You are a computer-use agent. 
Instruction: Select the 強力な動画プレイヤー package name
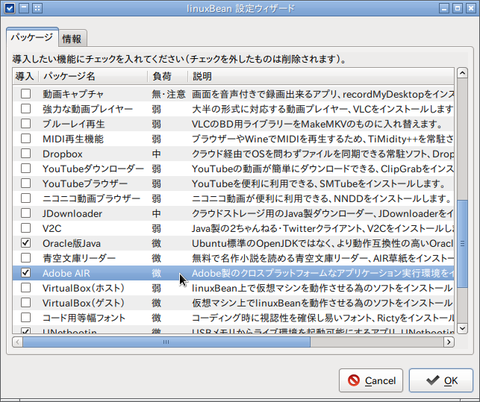pyautogui.click(x=88, y=109)
